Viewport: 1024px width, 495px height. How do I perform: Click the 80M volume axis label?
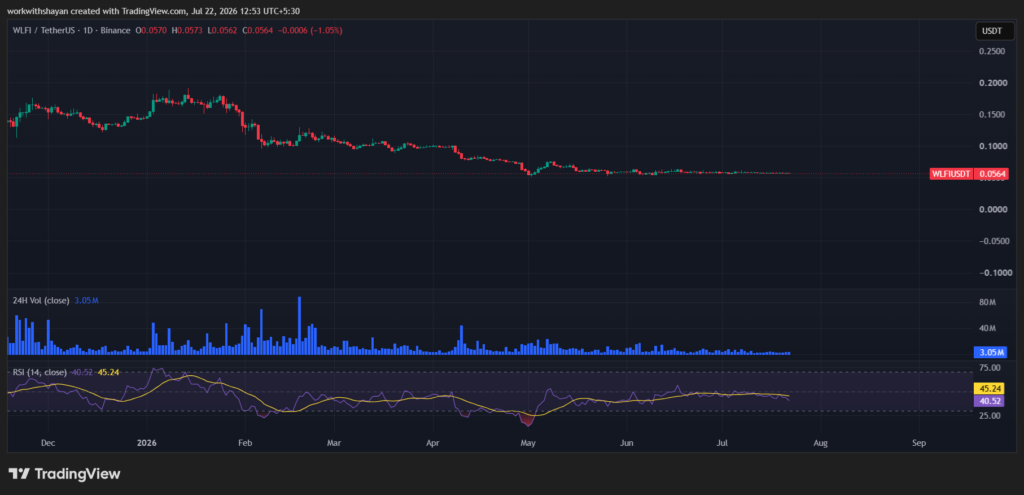pyautogui.click(x=987, y=303)
